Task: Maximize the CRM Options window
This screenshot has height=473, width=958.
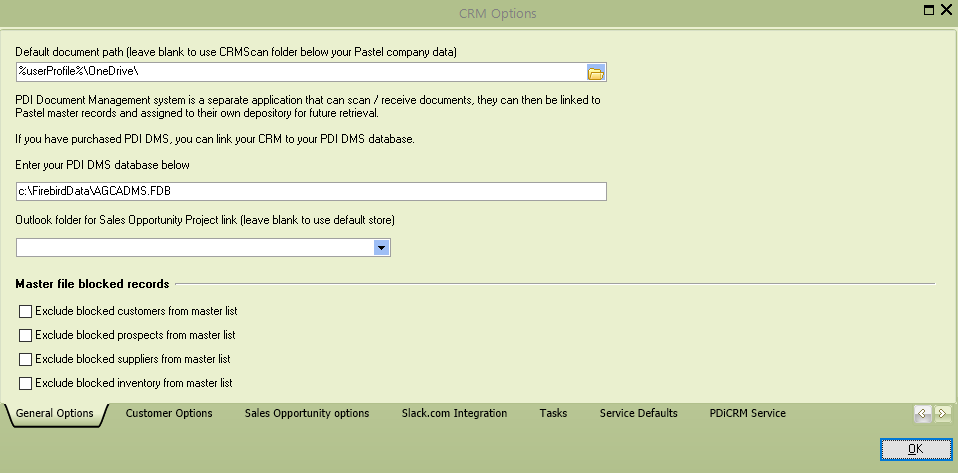Action: click(929, 10)
